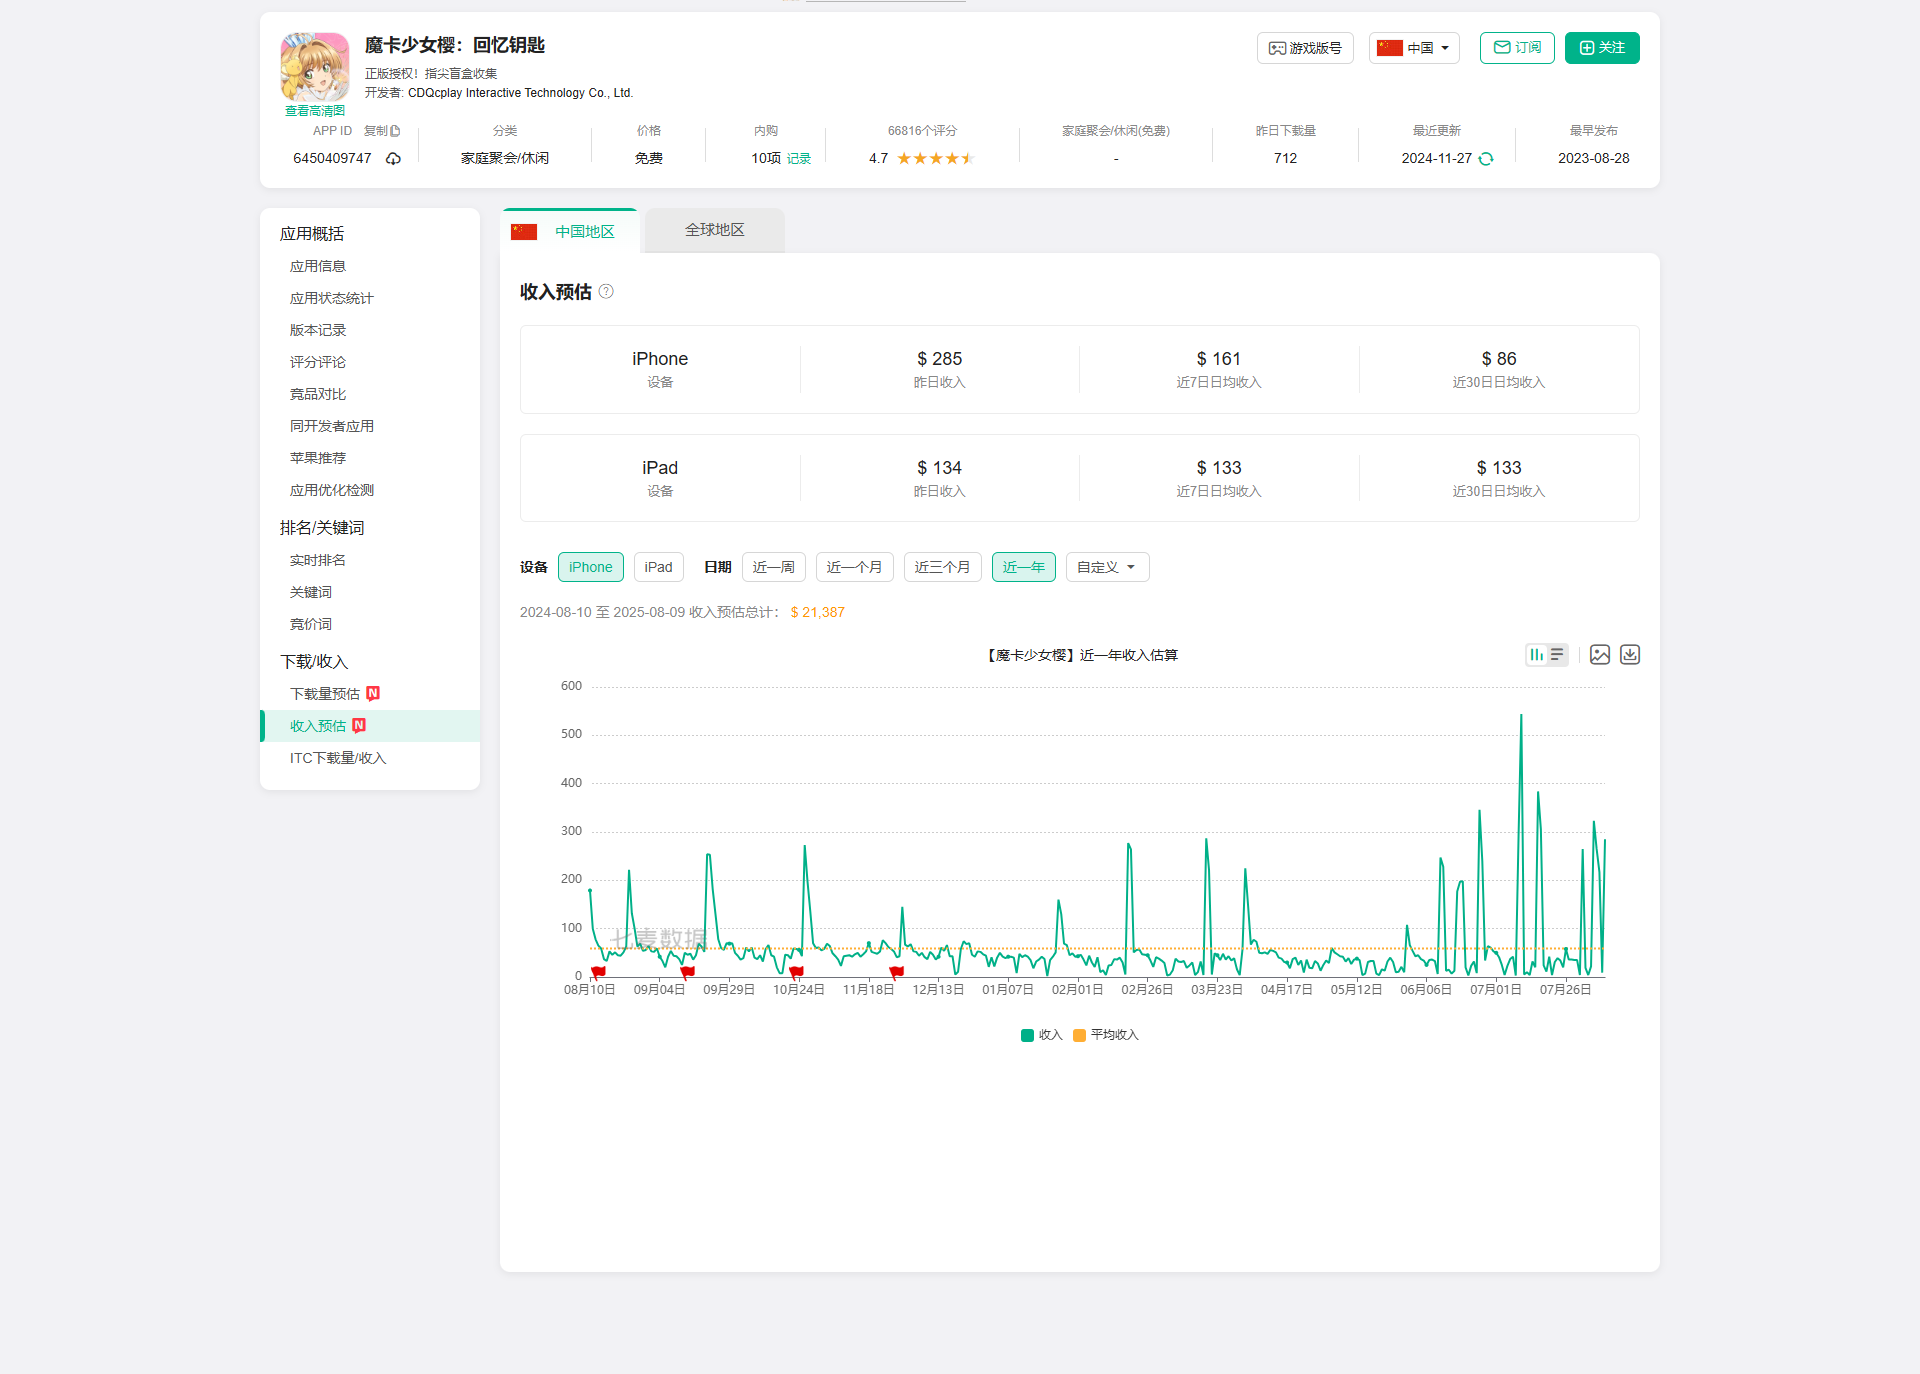Open 竞品对比 in sidebar
This screenshot has width=1920, height=1374.
pyautogui.click(x=318, y=394)
